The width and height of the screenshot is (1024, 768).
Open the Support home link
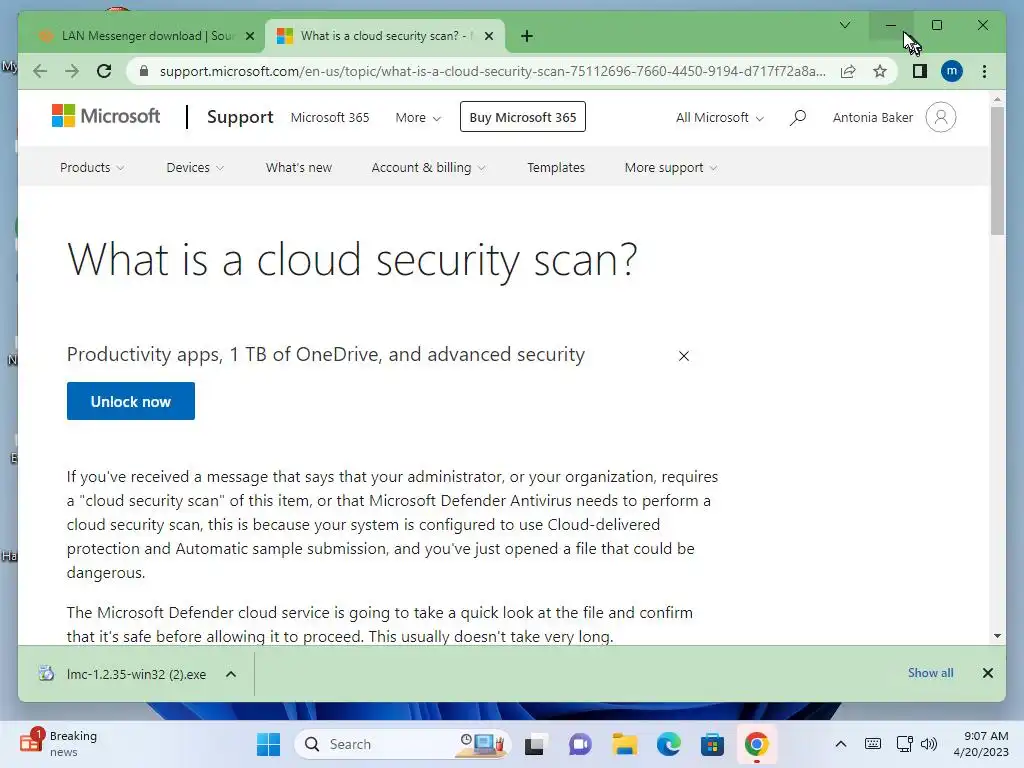240,117
